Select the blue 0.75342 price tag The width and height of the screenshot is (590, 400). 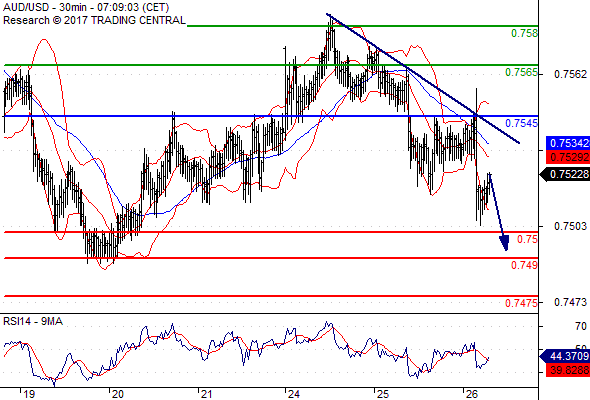point(567,143)
